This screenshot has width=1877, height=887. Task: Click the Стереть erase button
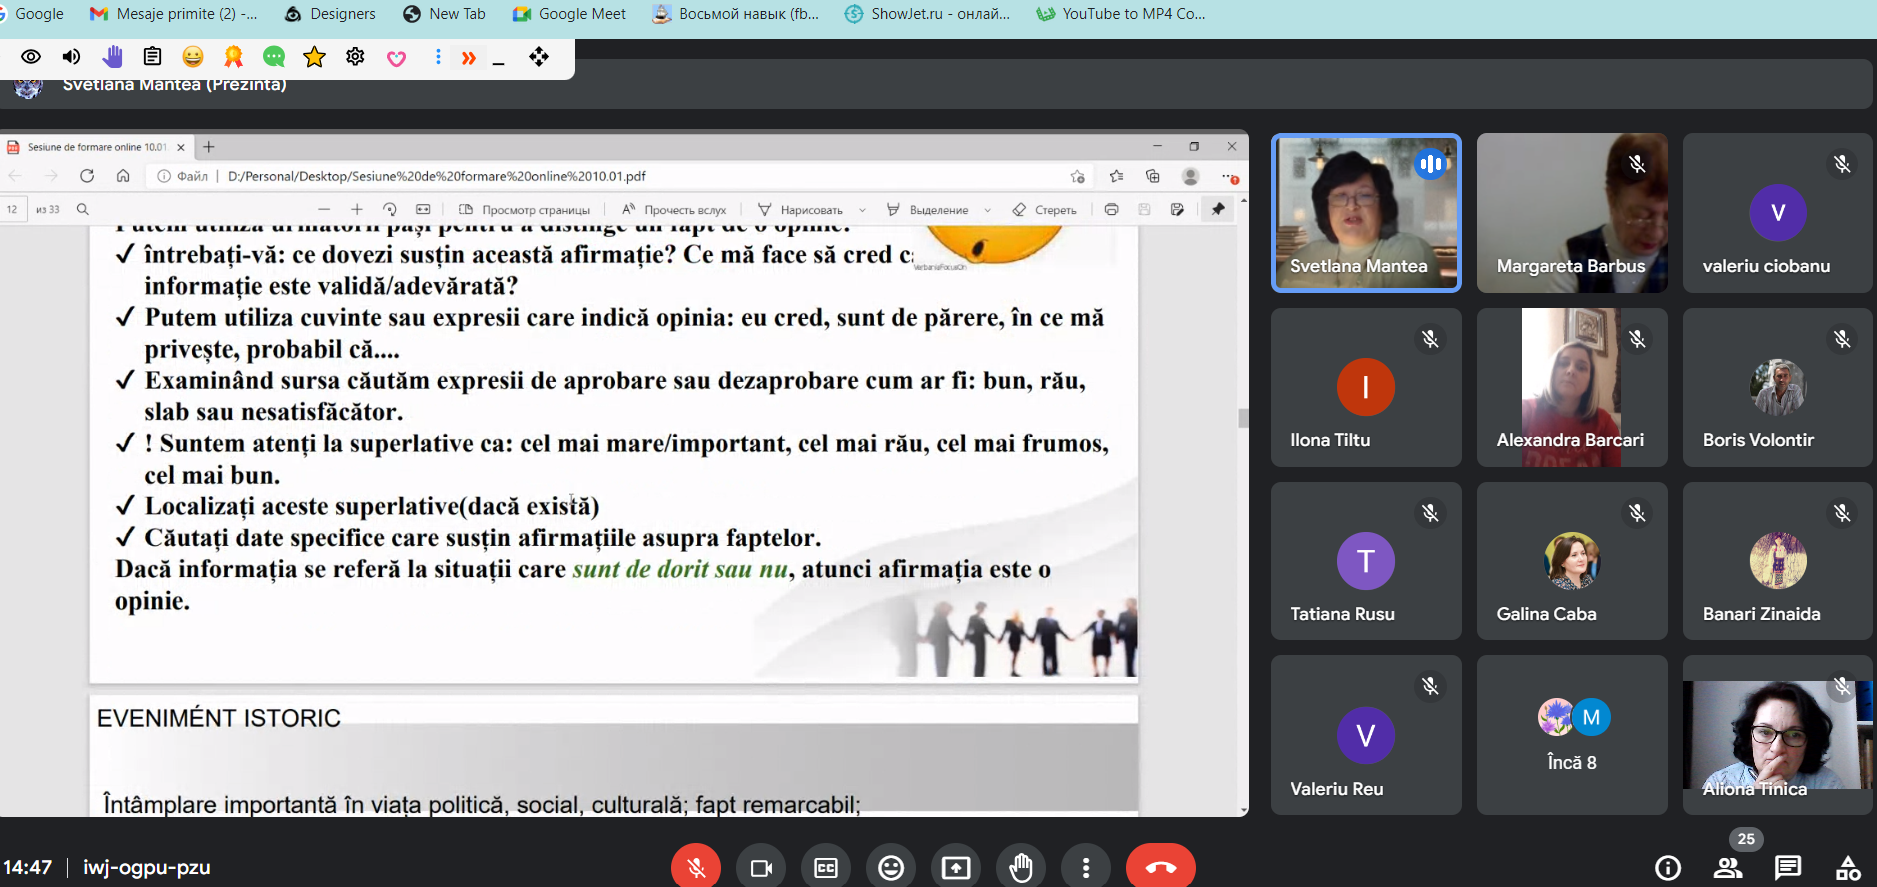[x=1044, y=210]
